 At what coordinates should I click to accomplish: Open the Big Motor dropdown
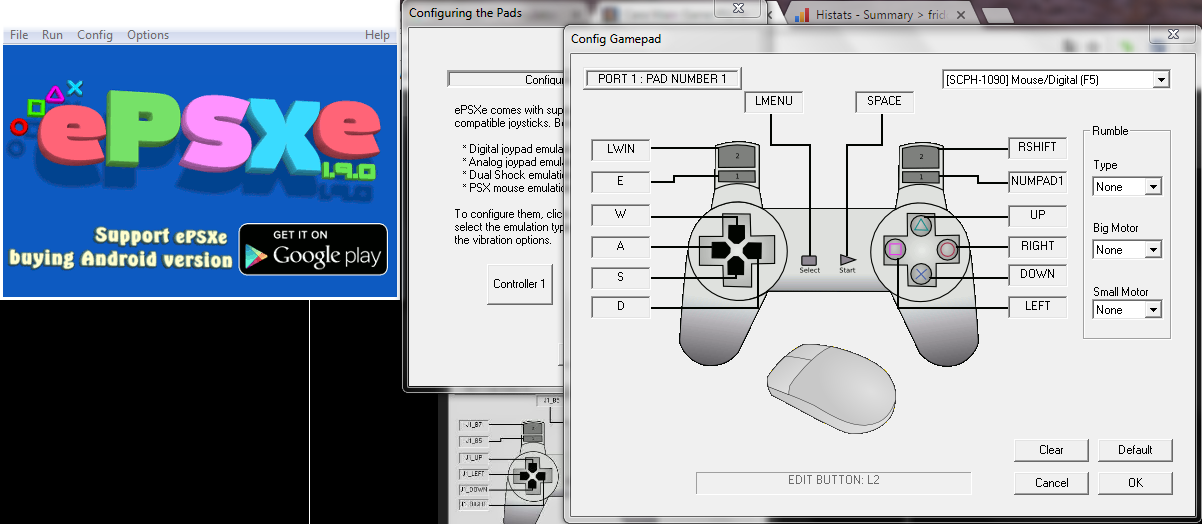pyautogui.click(x=1127, y=250)
